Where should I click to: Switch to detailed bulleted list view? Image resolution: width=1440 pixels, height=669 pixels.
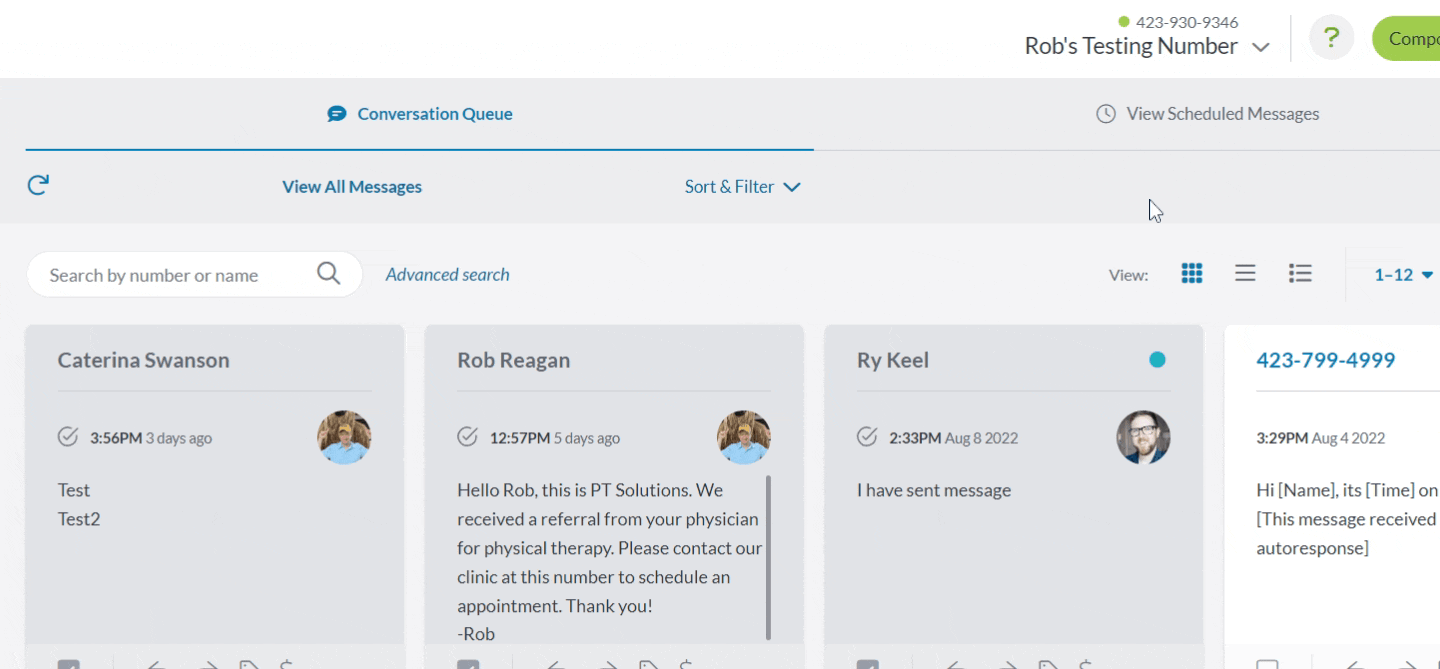pos(1300,274)
